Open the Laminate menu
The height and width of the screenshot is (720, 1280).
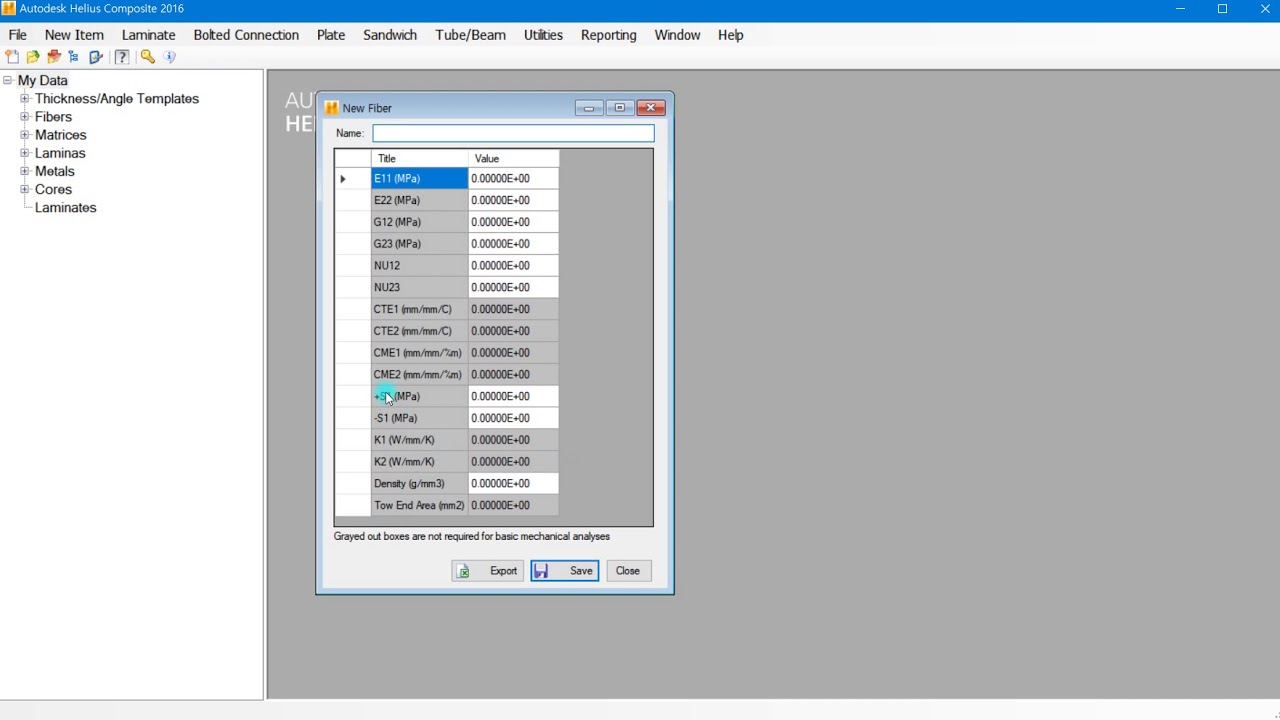(148, 35)
